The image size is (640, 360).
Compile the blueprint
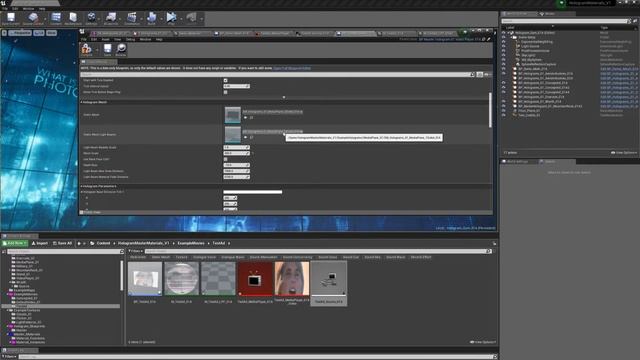pos(87,50)
